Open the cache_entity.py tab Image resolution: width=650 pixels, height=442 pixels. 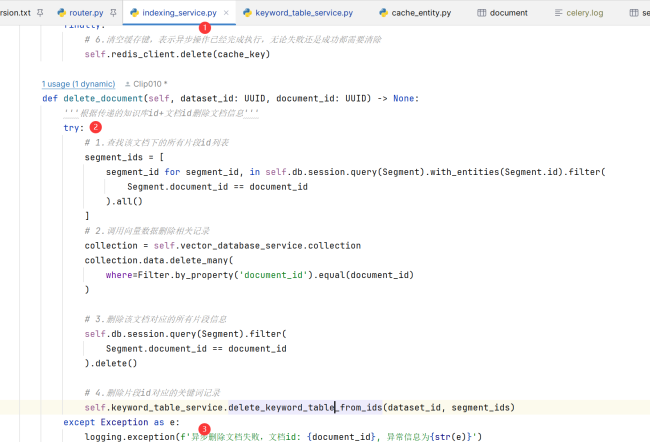[421, 13]
